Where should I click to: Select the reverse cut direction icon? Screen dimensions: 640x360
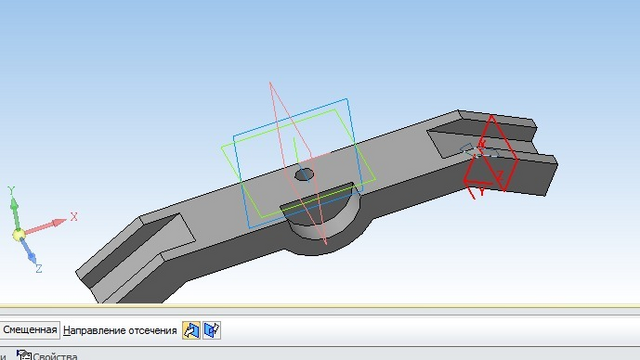point(212,330)
